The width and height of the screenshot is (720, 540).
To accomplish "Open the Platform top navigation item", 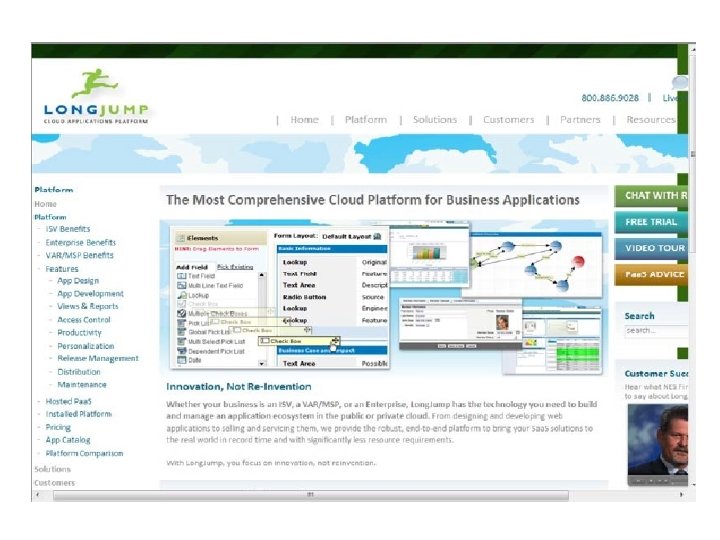I will (366, 120).
